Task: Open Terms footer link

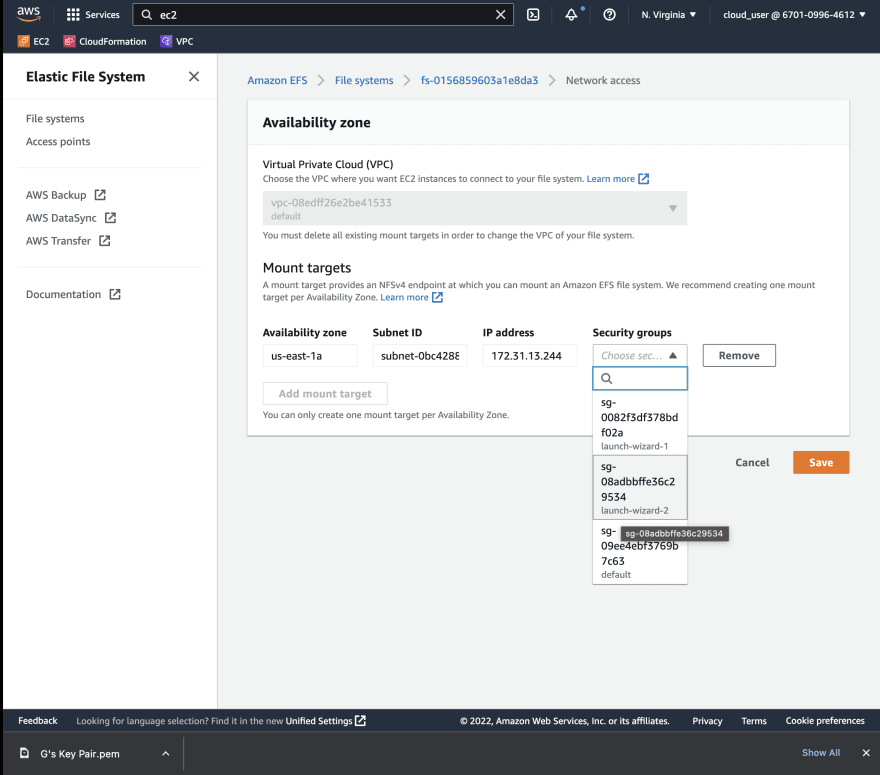Action: (754, 721)
